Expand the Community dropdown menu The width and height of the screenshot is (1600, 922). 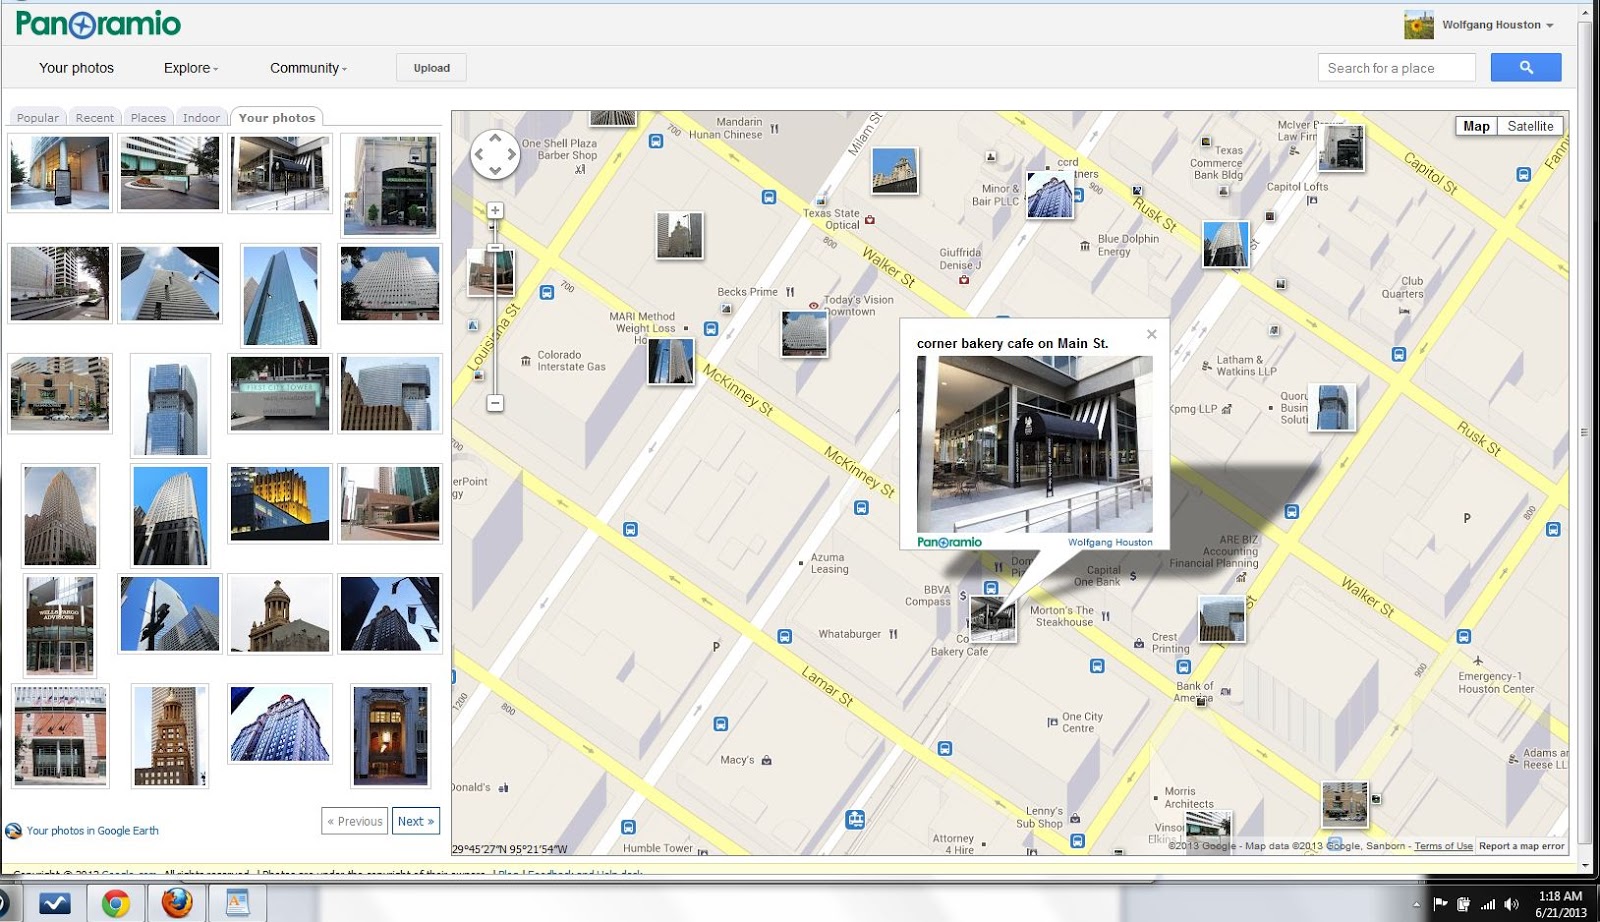(309, 68)
